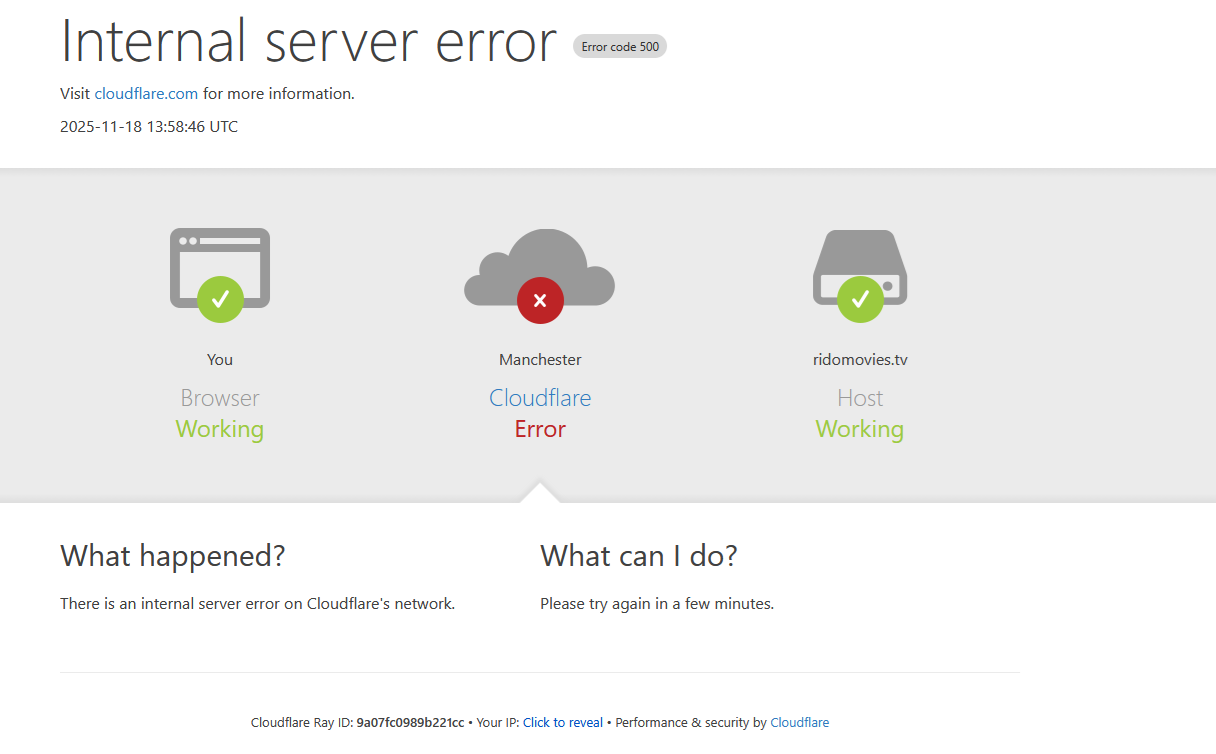This screenshot has width=1216, height=754.
Task: Click text about internal server error on Cloudflare's network
Action: click(258, 604)
